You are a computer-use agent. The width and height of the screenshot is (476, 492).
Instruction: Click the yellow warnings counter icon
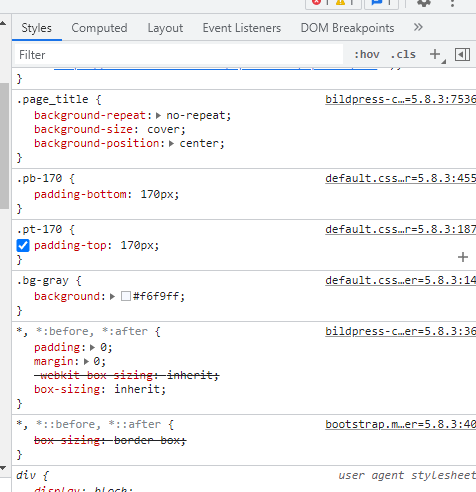click(x=340, y=2)
